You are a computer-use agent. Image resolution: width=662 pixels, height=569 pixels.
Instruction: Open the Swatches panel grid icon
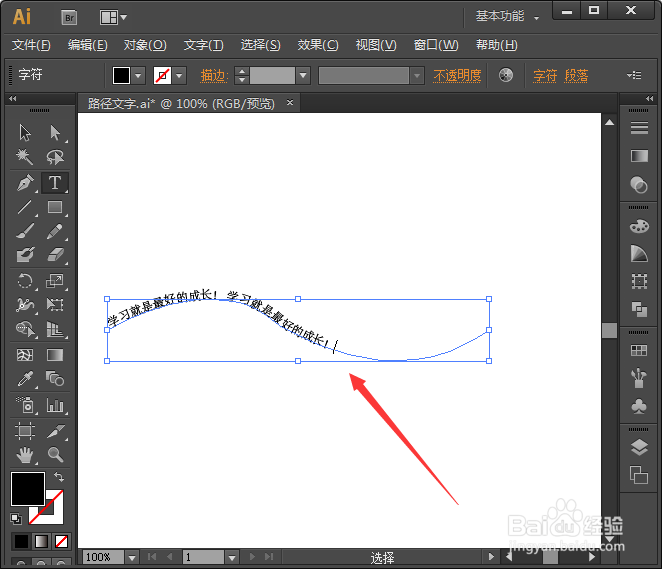point(639,350)
